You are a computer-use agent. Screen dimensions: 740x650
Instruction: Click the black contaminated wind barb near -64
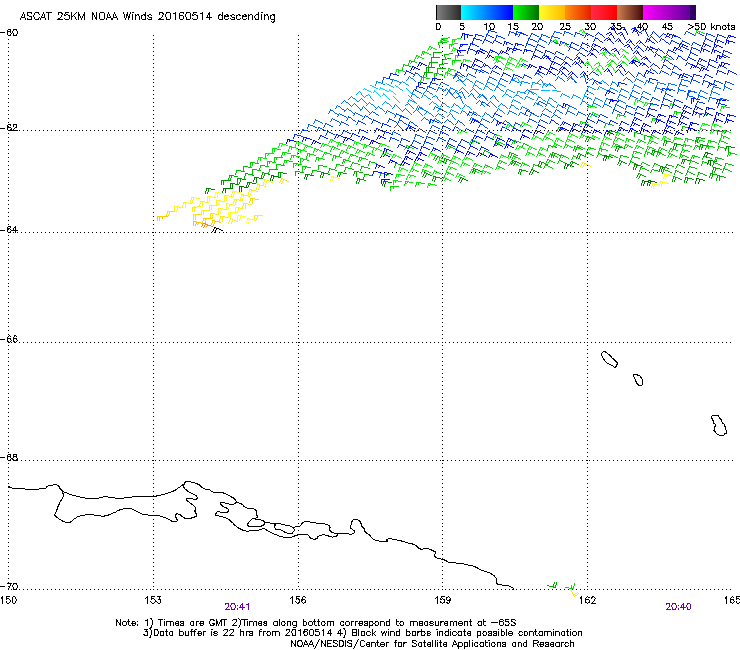217,230
